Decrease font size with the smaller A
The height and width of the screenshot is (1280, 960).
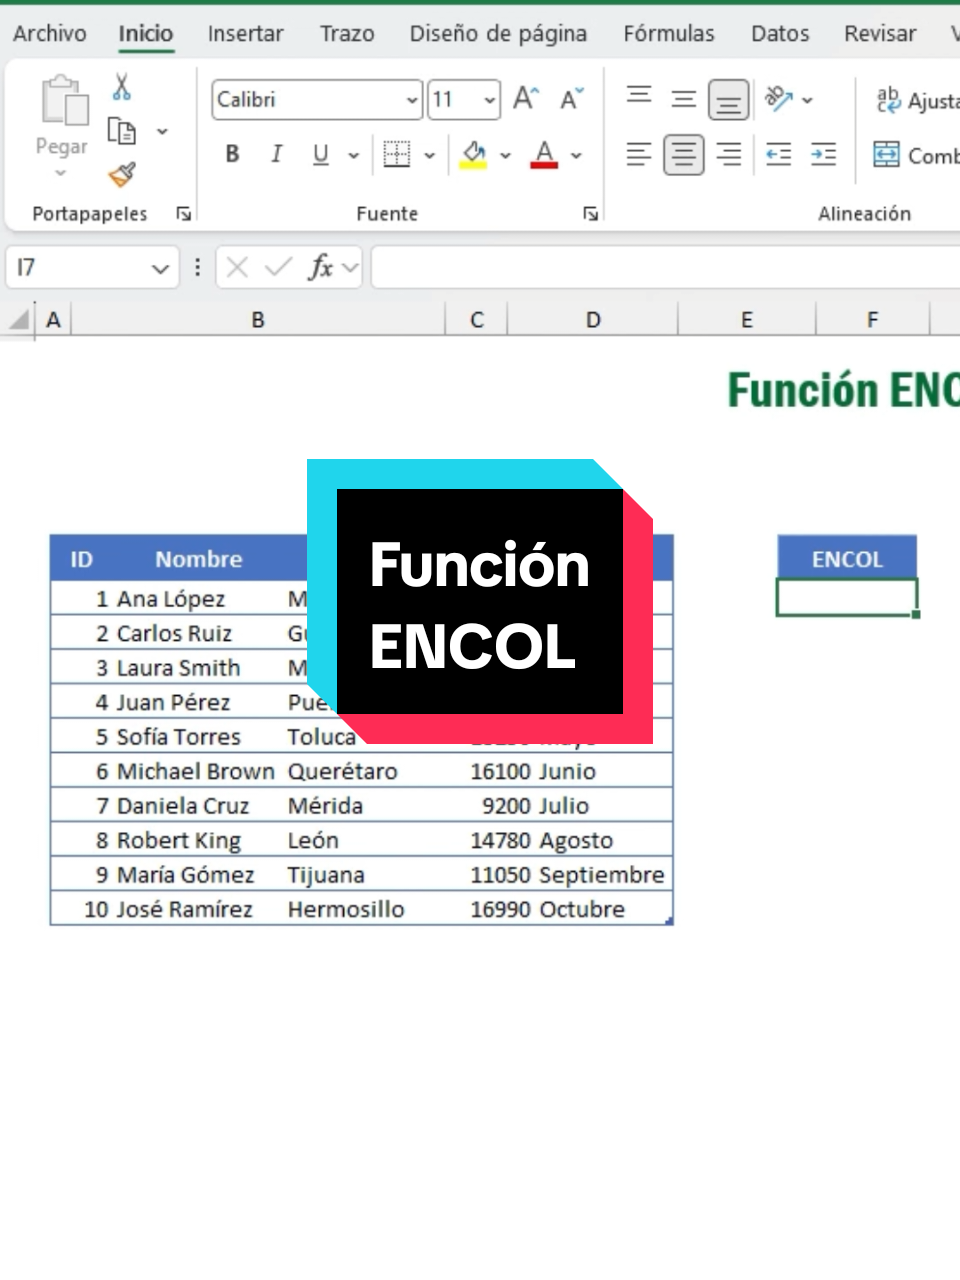(571, 99)
